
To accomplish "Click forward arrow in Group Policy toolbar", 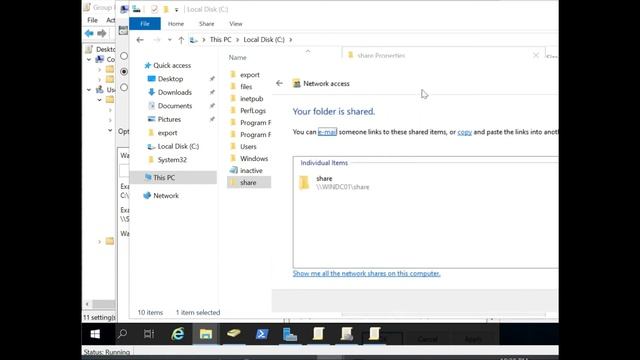I will [x=102, y=33].
